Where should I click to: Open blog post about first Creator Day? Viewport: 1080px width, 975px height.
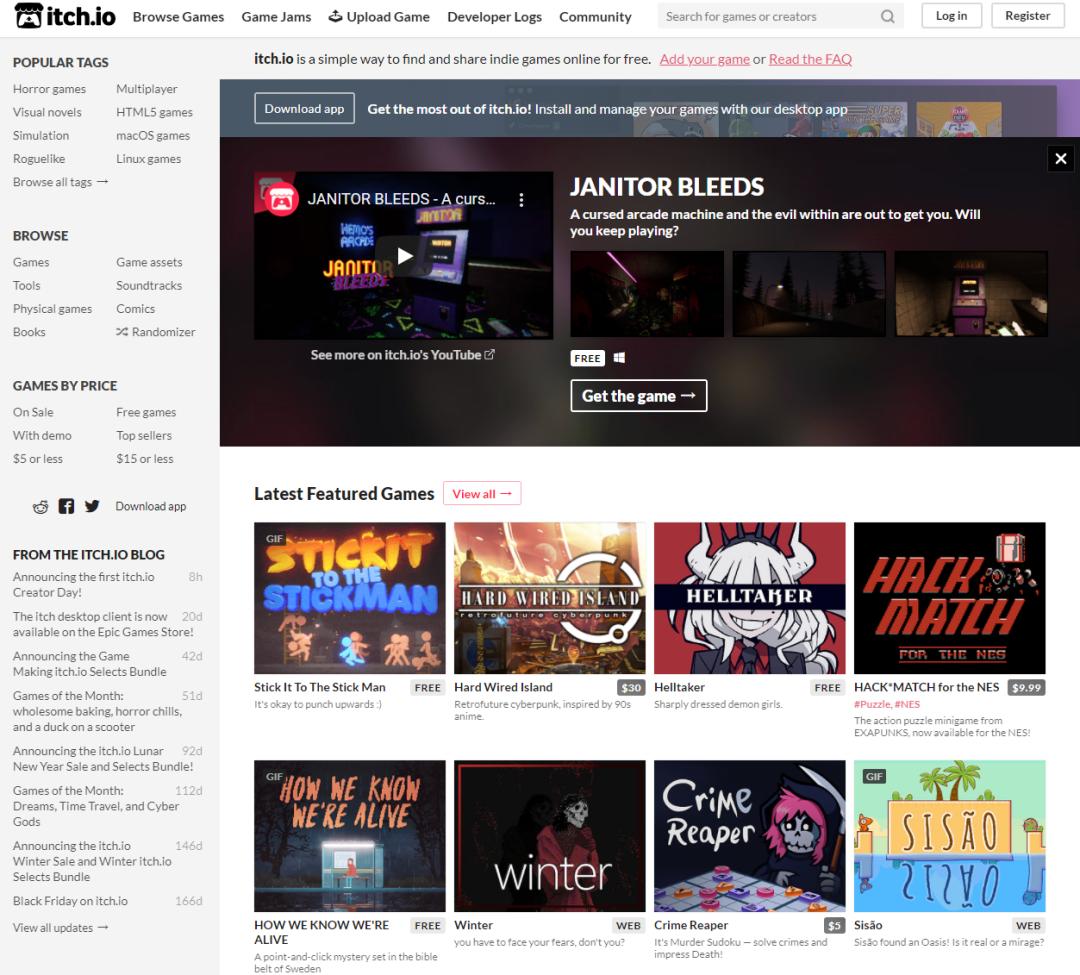83,585
